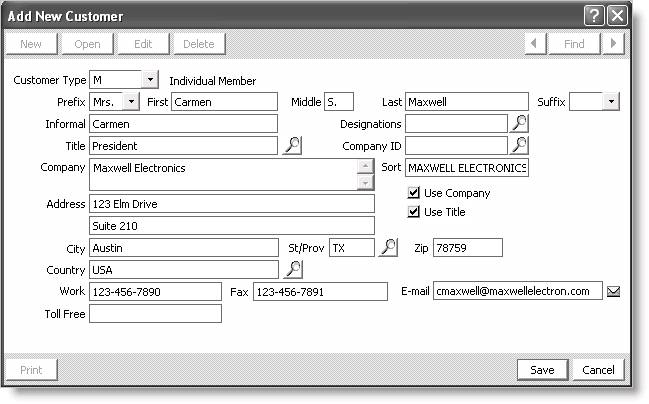Click the Print button

(x=31, y=370)
